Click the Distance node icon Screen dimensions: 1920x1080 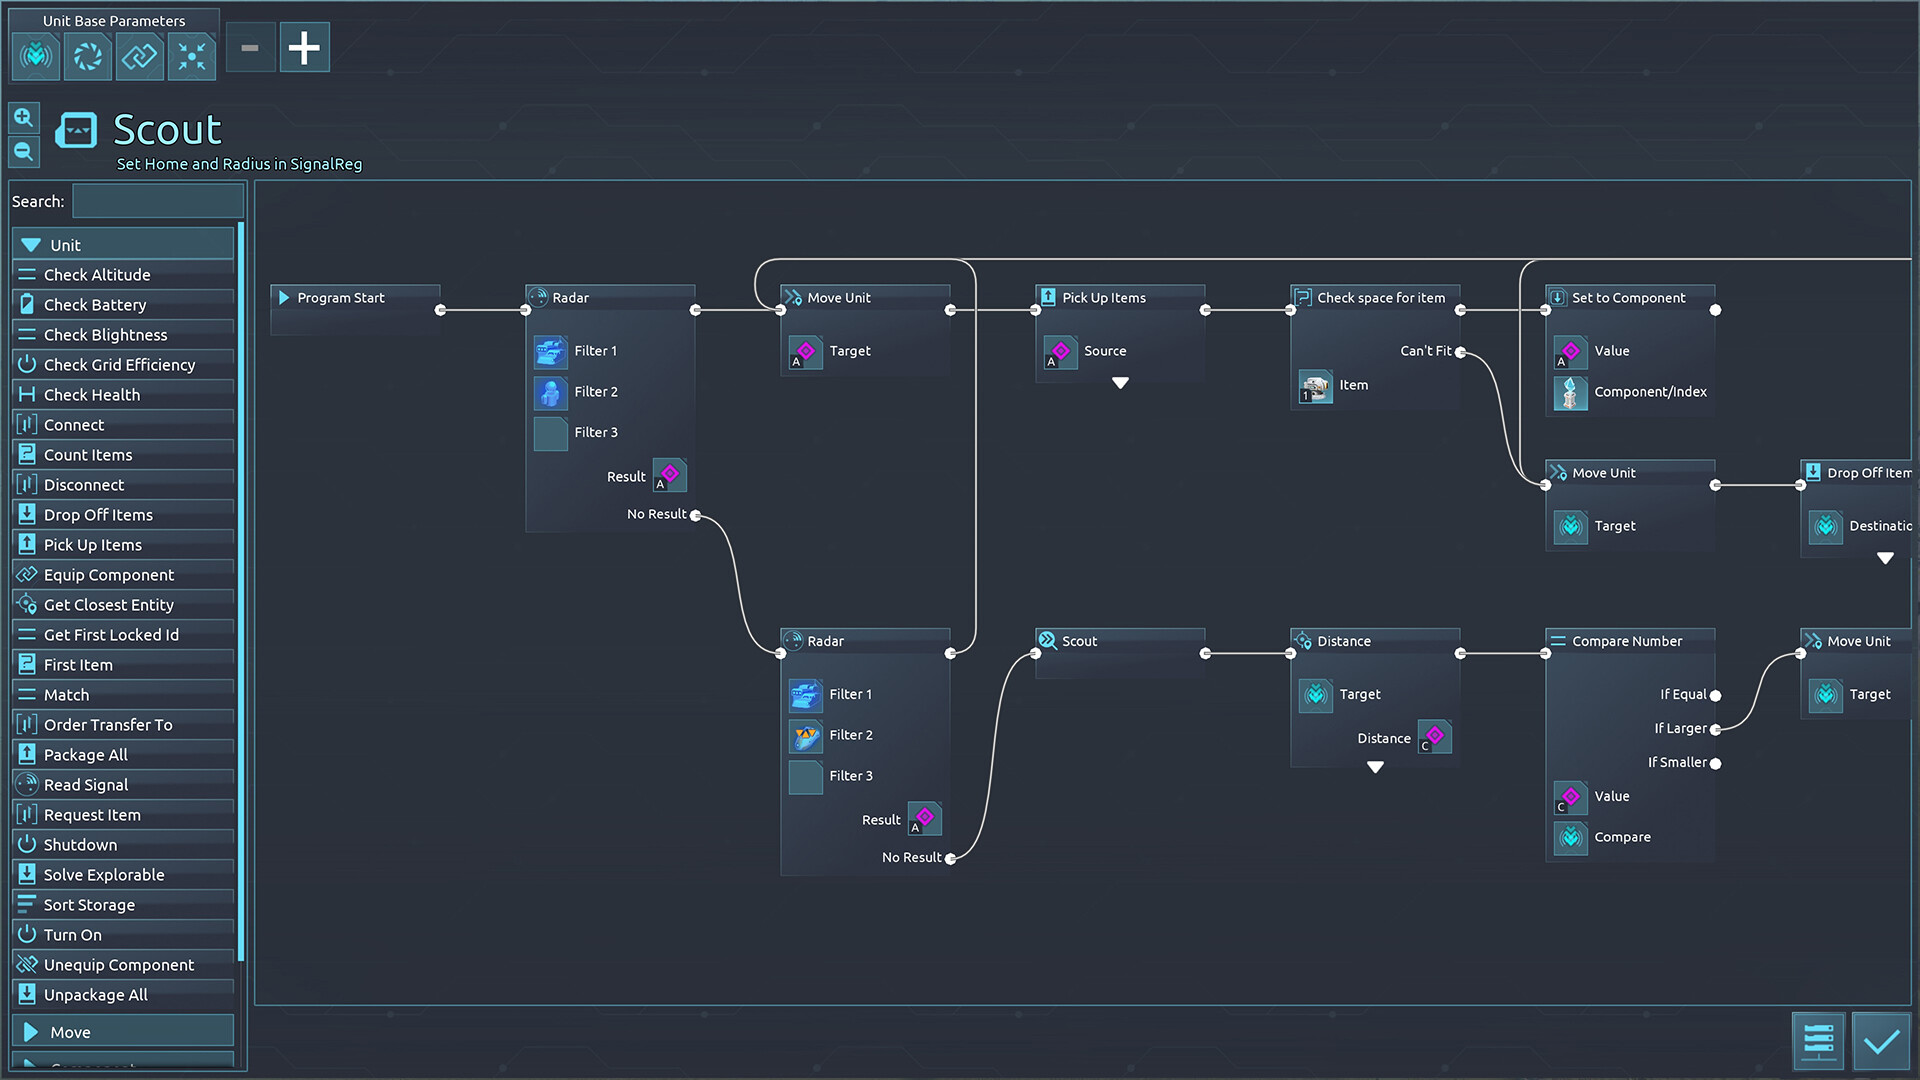[1304, 640]
